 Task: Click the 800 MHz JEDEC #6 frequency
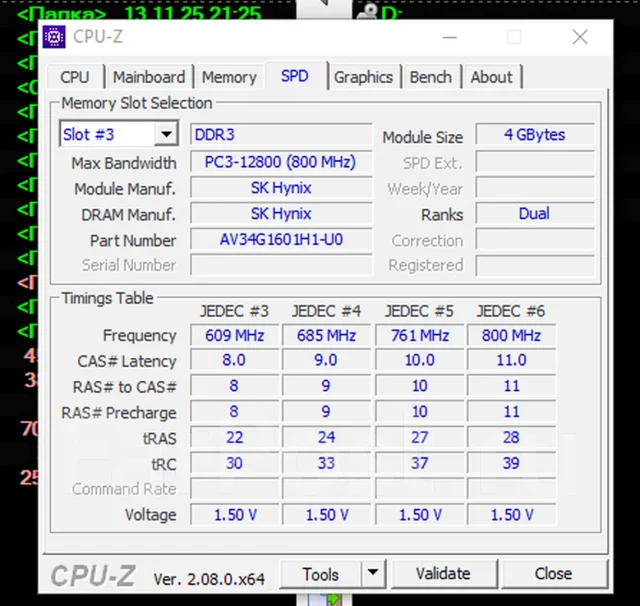tap(511, 335)
